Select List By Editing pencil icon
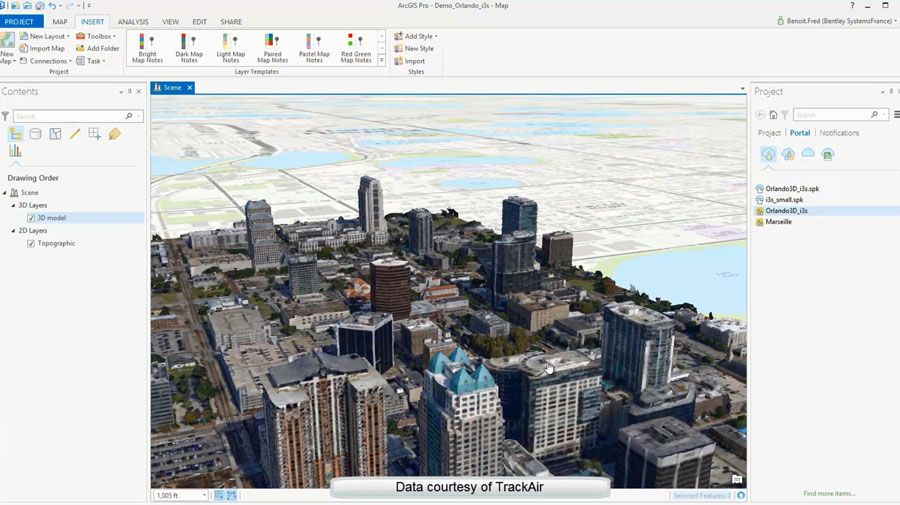The width and height of the screenshot is (900, 505). (75, 134)
